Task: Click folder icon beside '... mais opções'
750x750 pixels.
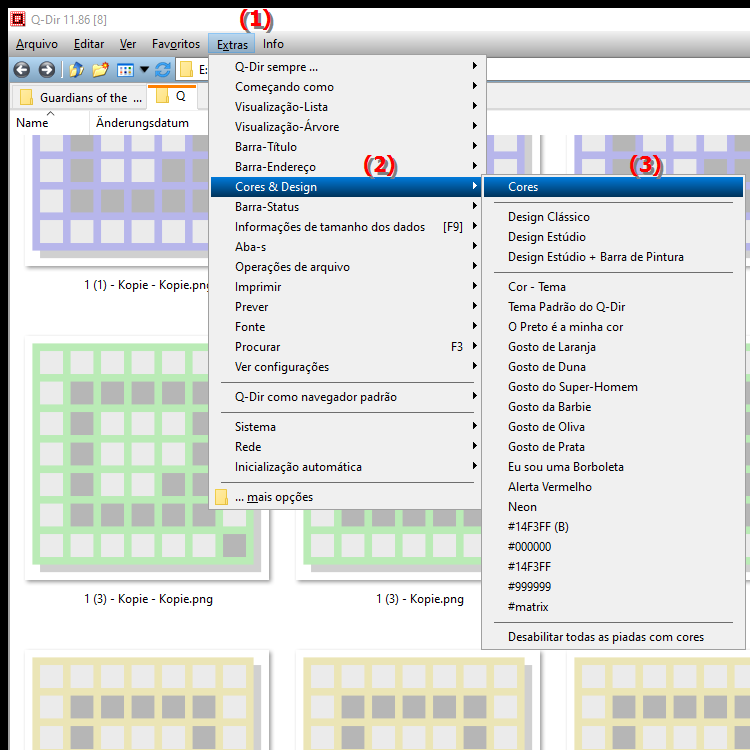Action: [x=222, y=497]
